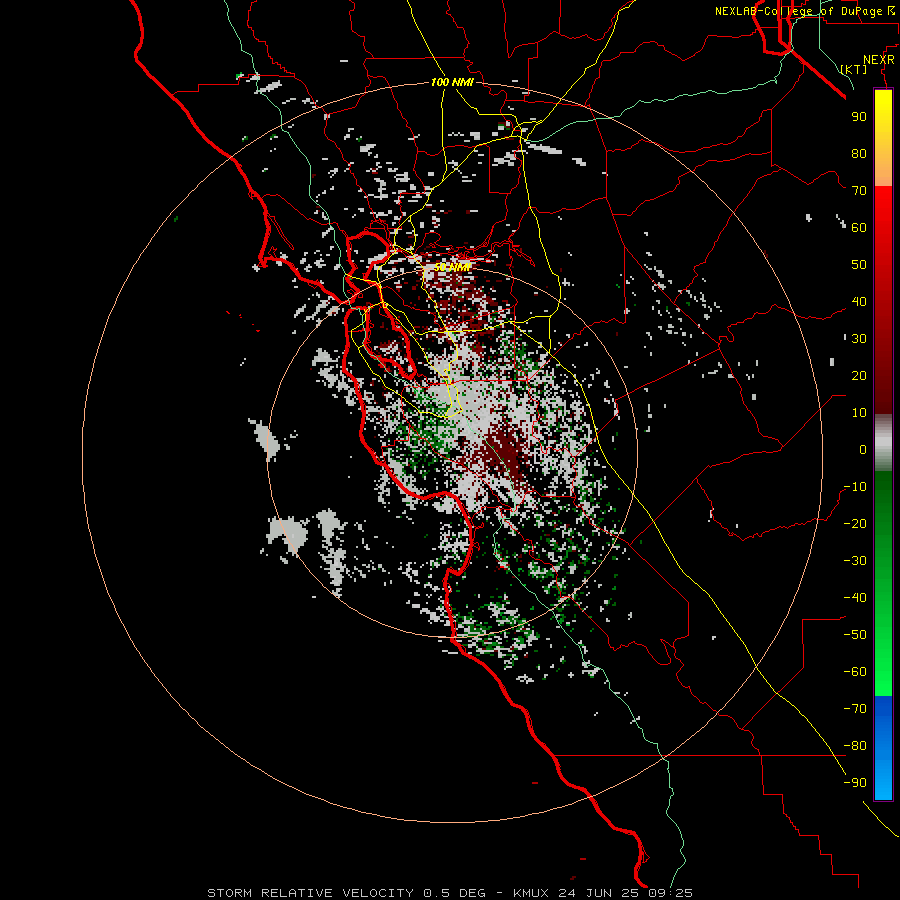Click the 09:25 timestamp in caption

click(x=669, y=893)
